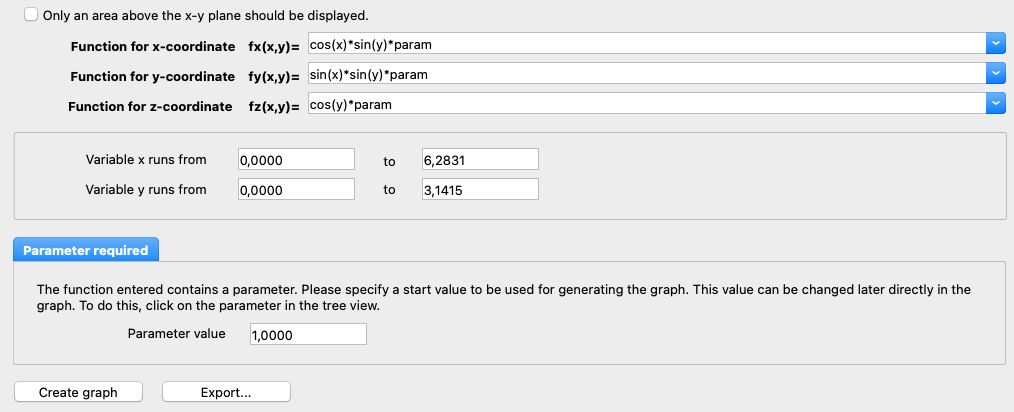Enable the 'Only an area above x-y plane' checkbox
Image resolution: width=1014 pixels, height=412 pixels.
pos(31,16)
